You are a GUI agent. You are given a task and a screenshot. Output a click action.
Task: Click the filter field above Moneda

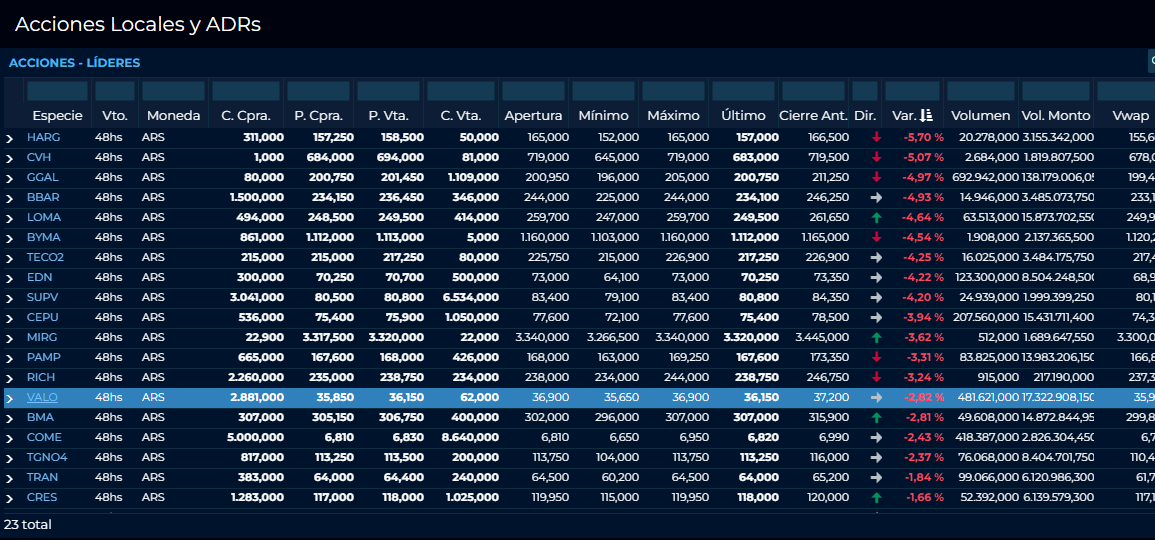(173, 91)
